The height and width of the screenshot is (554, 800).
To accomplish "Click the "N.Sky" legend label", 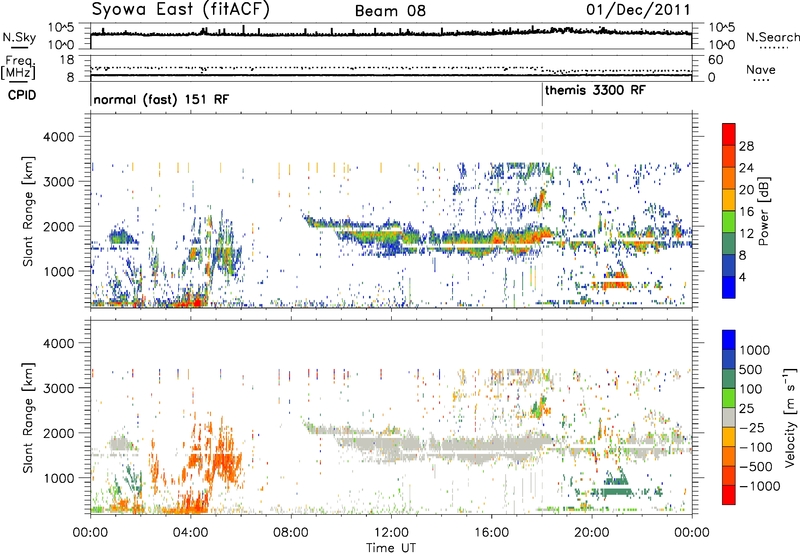I will (x=19, y=37).
